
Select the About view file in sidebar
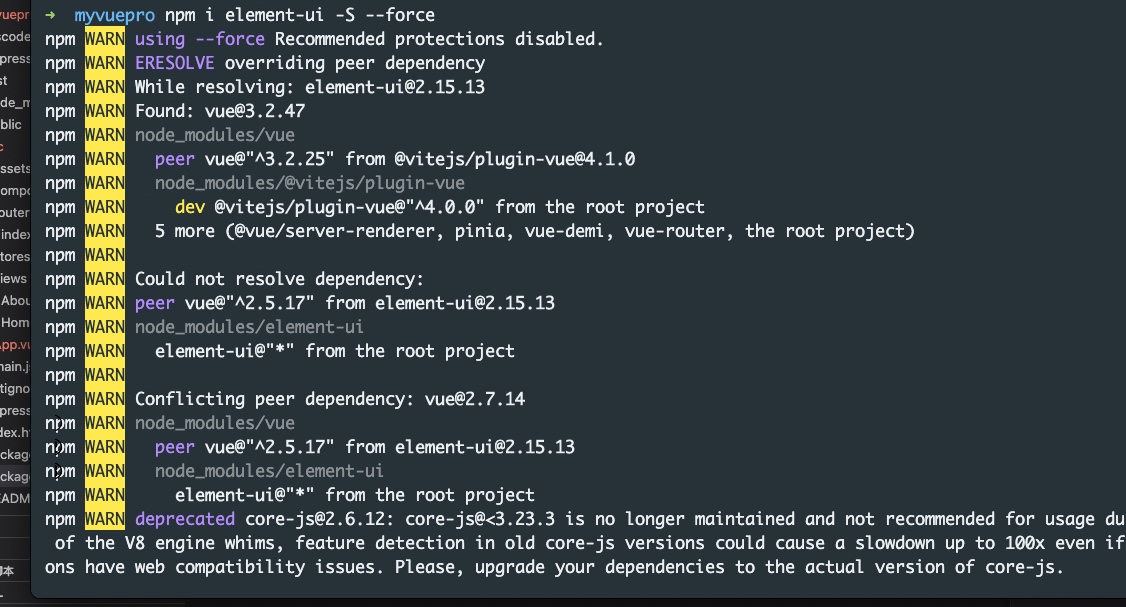[15, 300]
